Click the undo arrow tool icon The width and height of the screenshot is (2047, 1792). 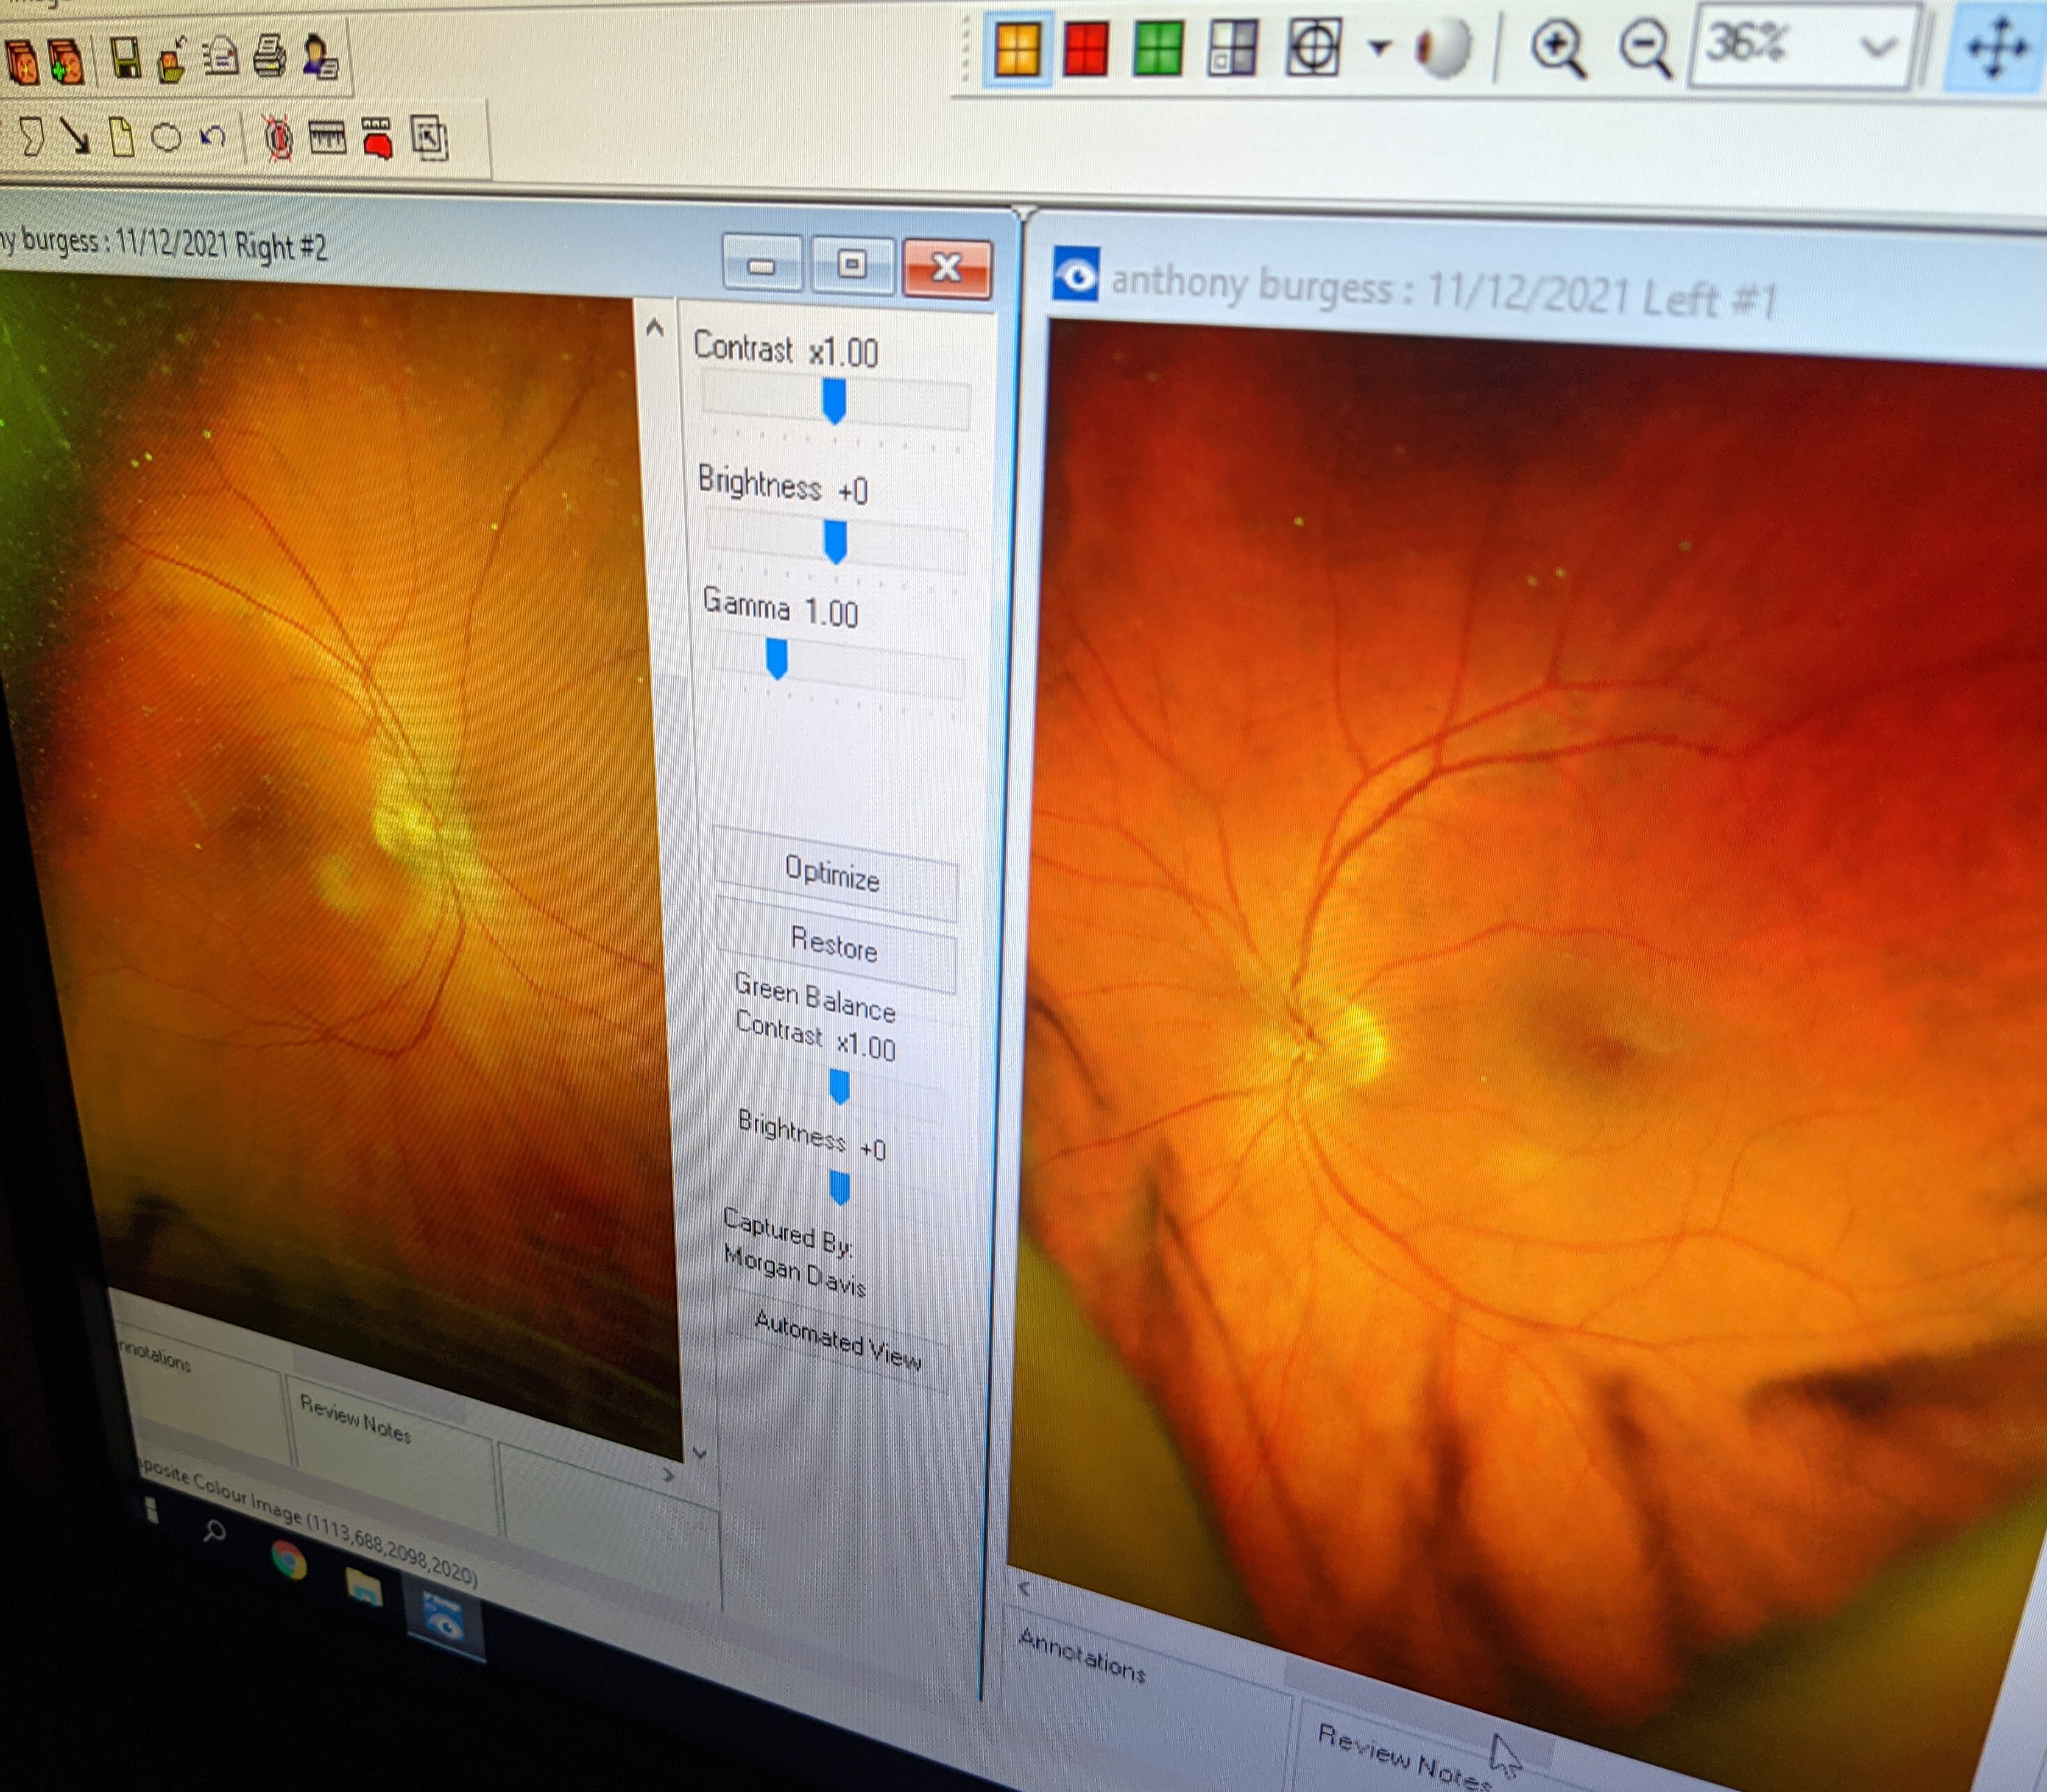212,137
